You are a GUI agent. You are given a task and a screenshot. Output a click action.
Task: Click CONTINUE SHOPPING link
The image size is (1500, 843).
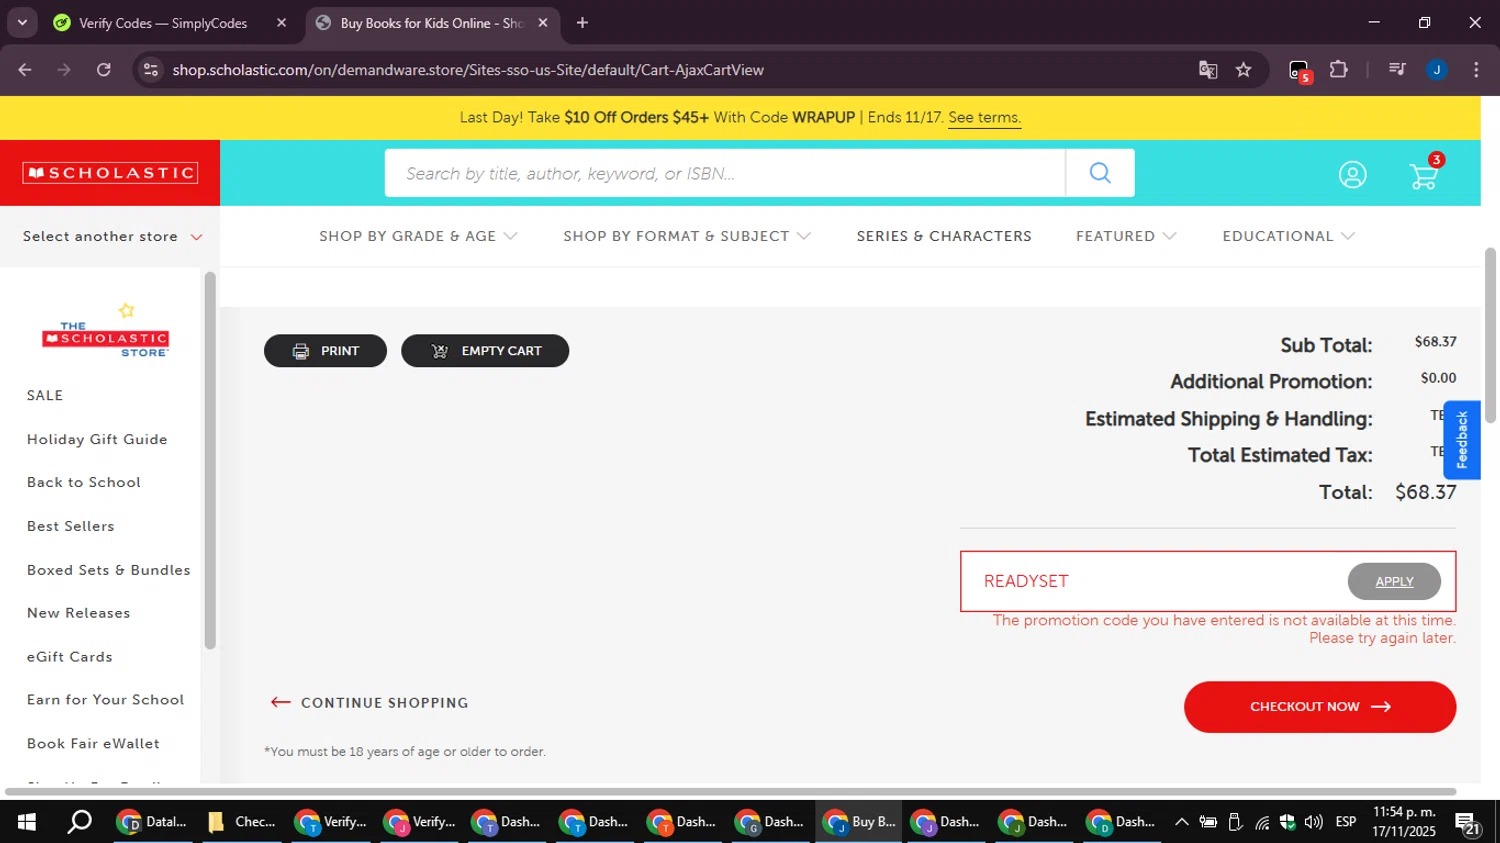click(369, 703)
